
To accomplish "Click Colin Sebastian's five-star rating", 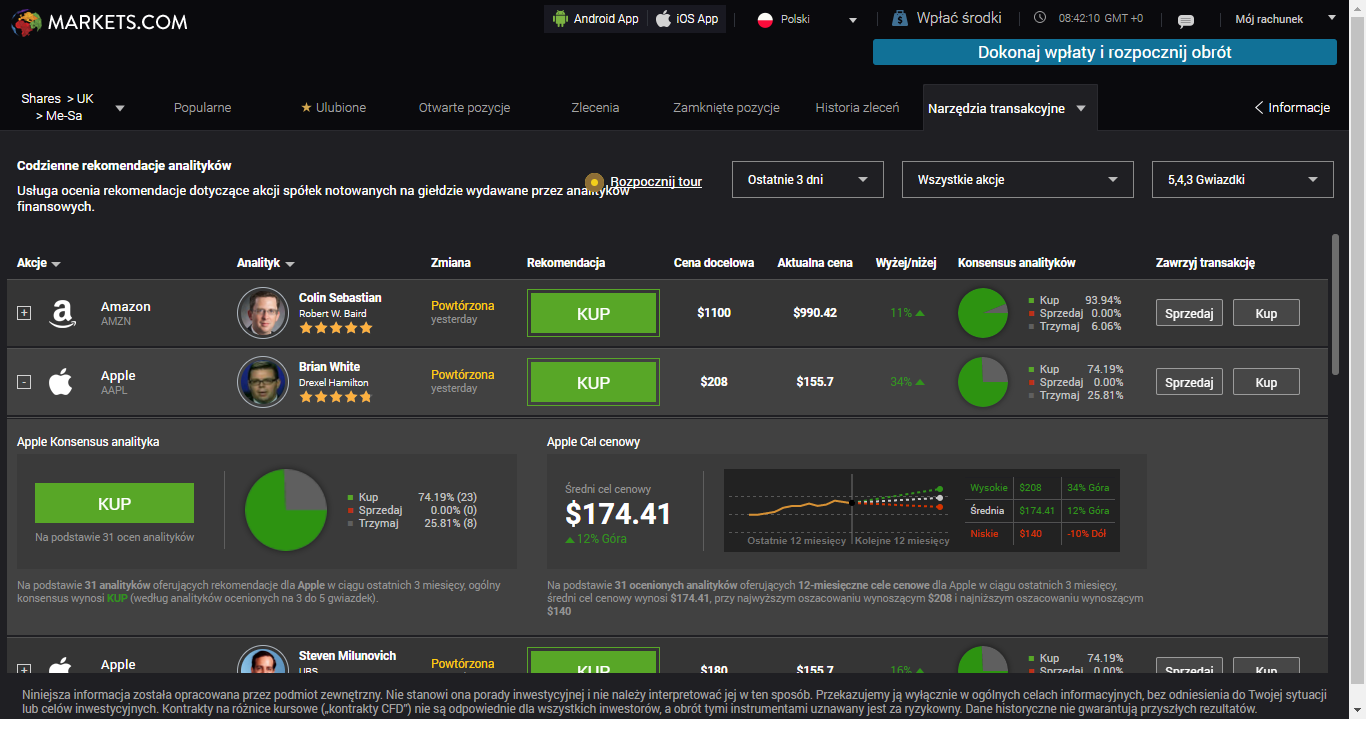I will click(x=336, y=328).
